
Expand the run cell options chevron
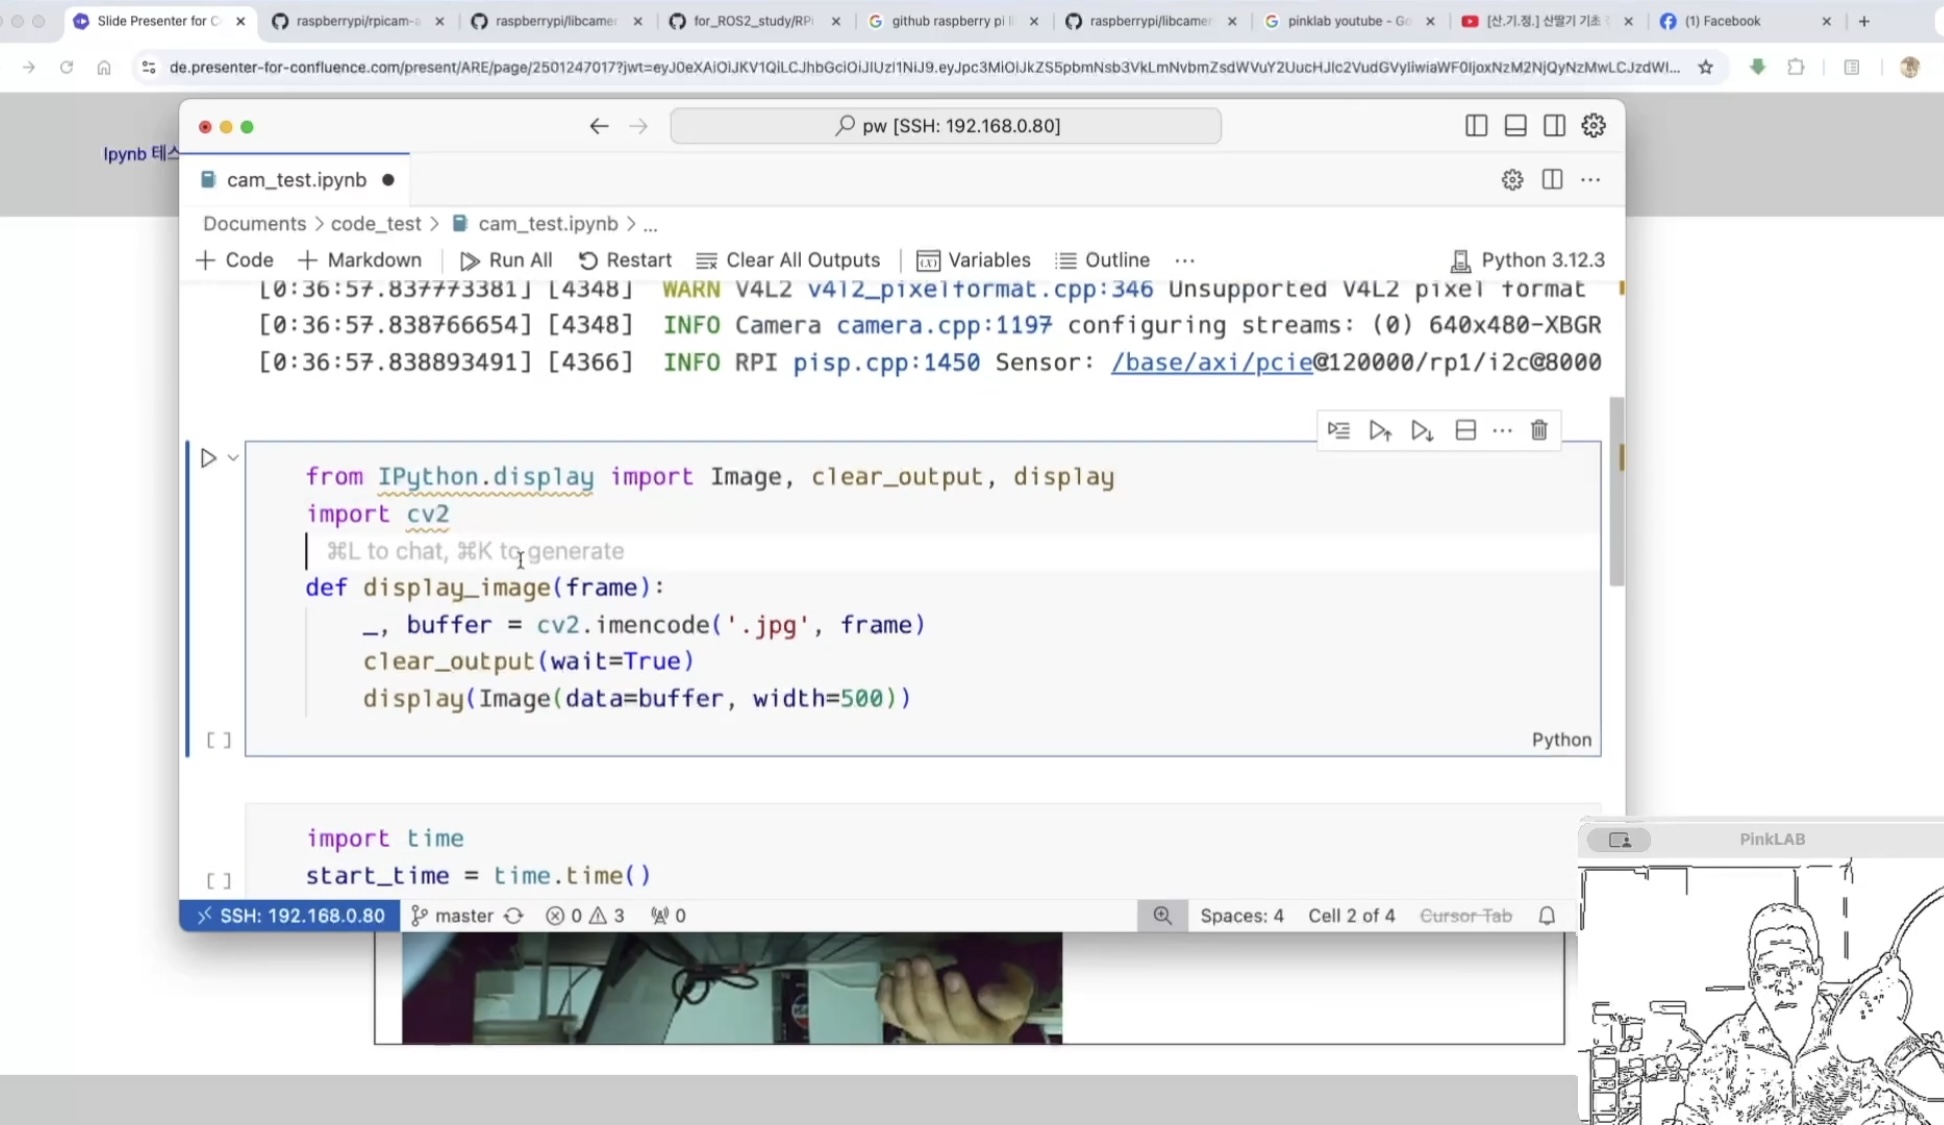coord(233,458)
